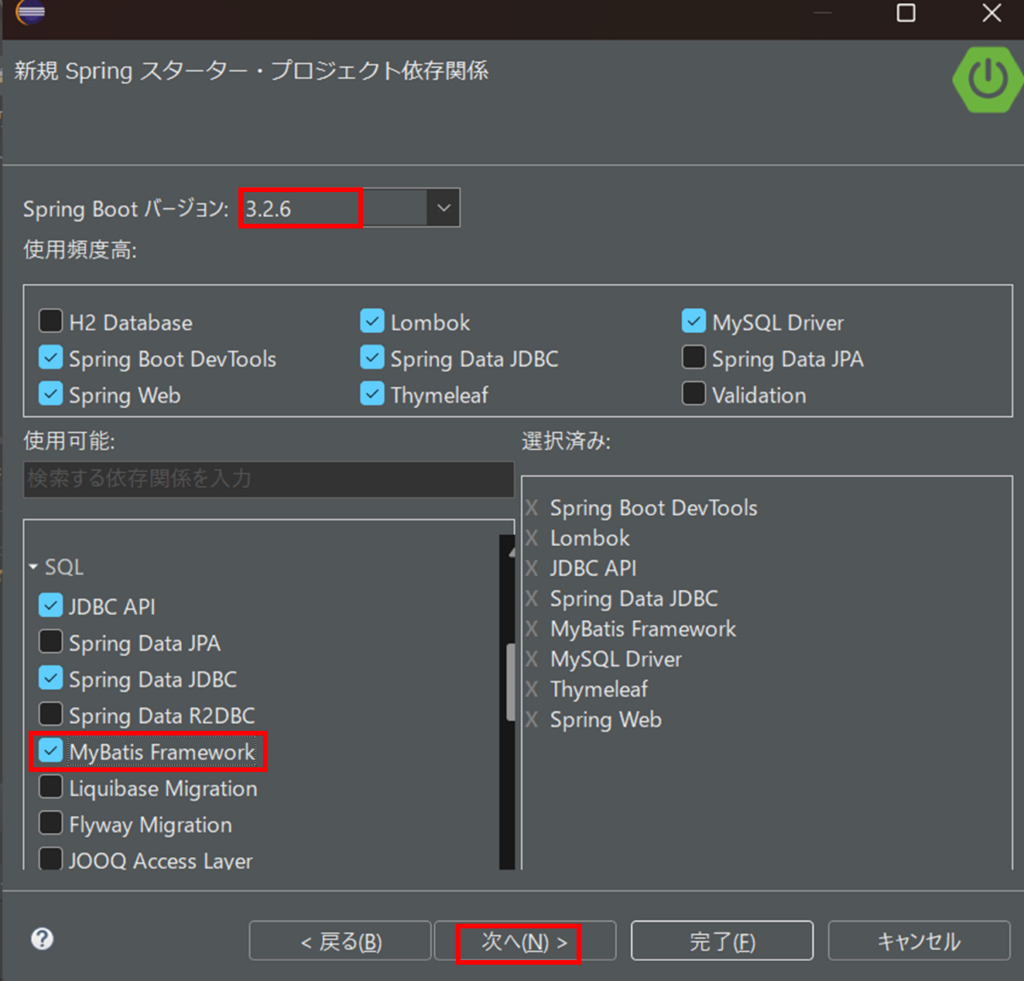Uncheck the Thymeleaf checkbox

pos(372,394)
